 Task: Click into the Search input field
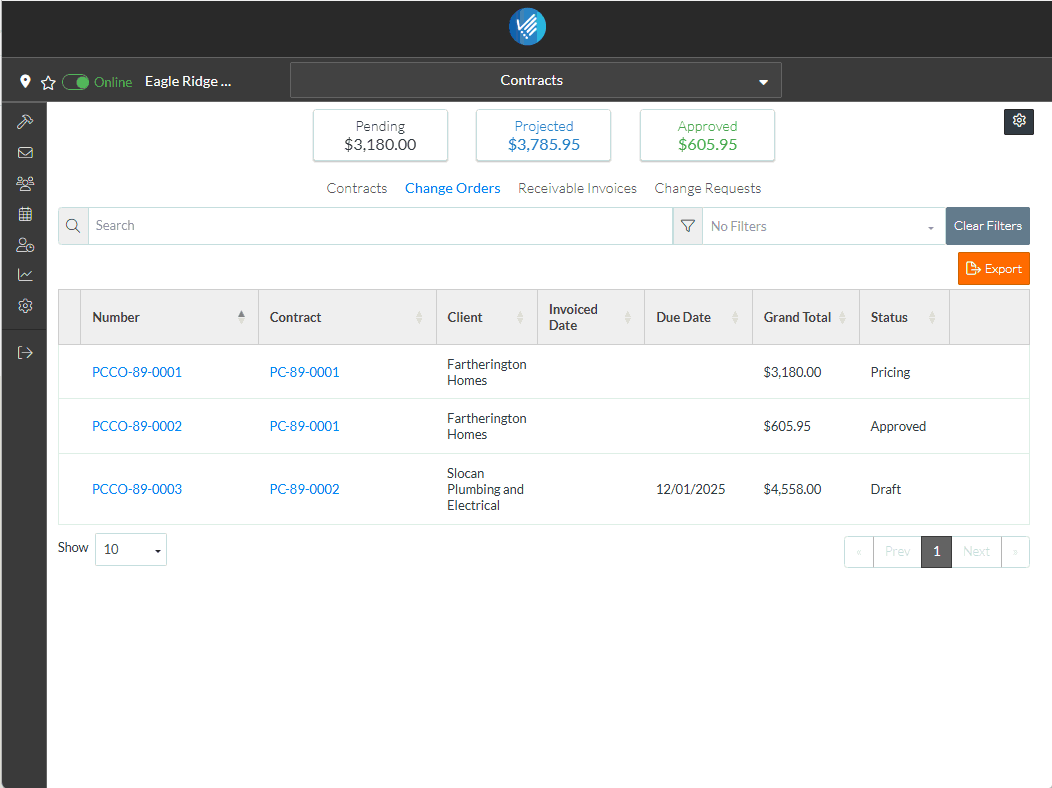pos(380,226)
